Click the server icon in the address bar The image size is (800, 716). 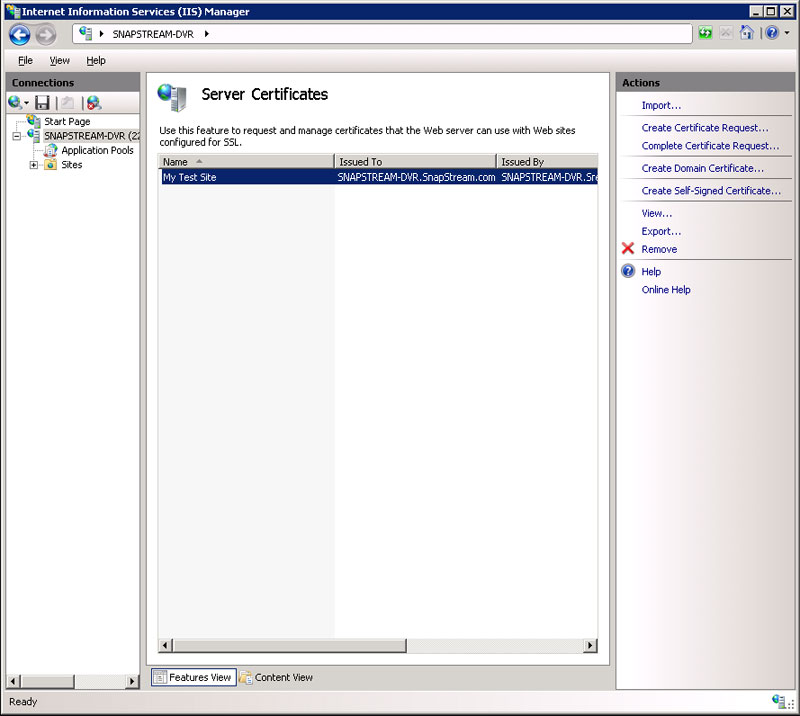click(86, 34)
